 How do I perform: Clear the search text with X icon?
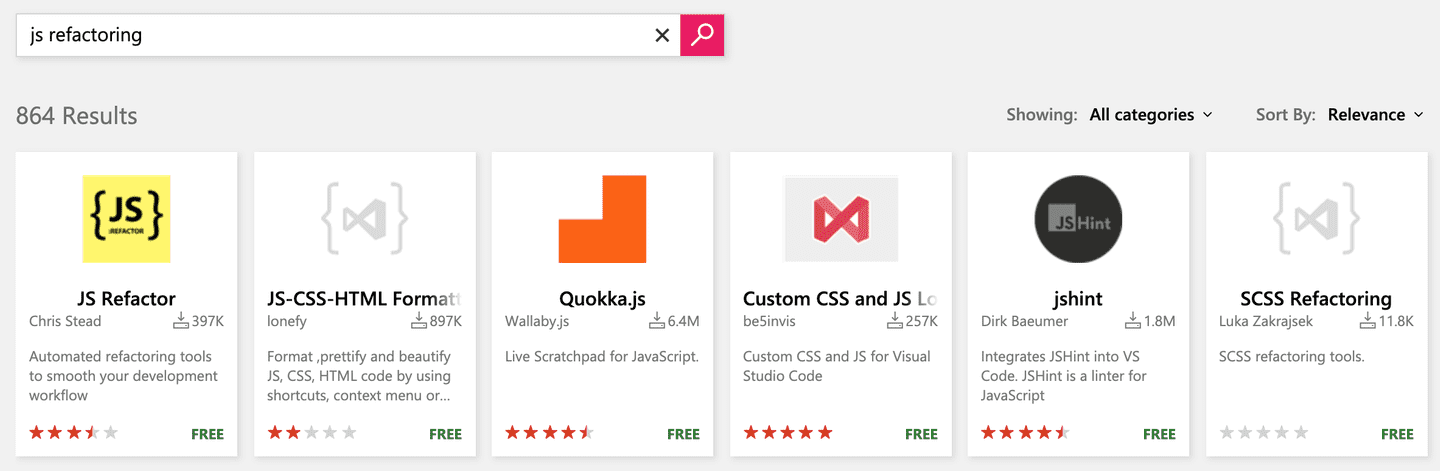tap(662, 35)
